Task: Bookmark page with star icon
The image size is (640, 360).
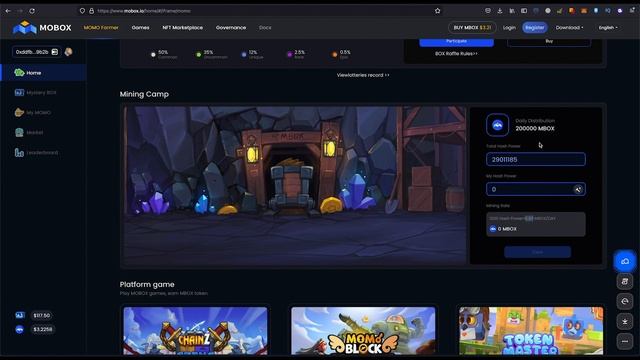Action: point(438,11)
